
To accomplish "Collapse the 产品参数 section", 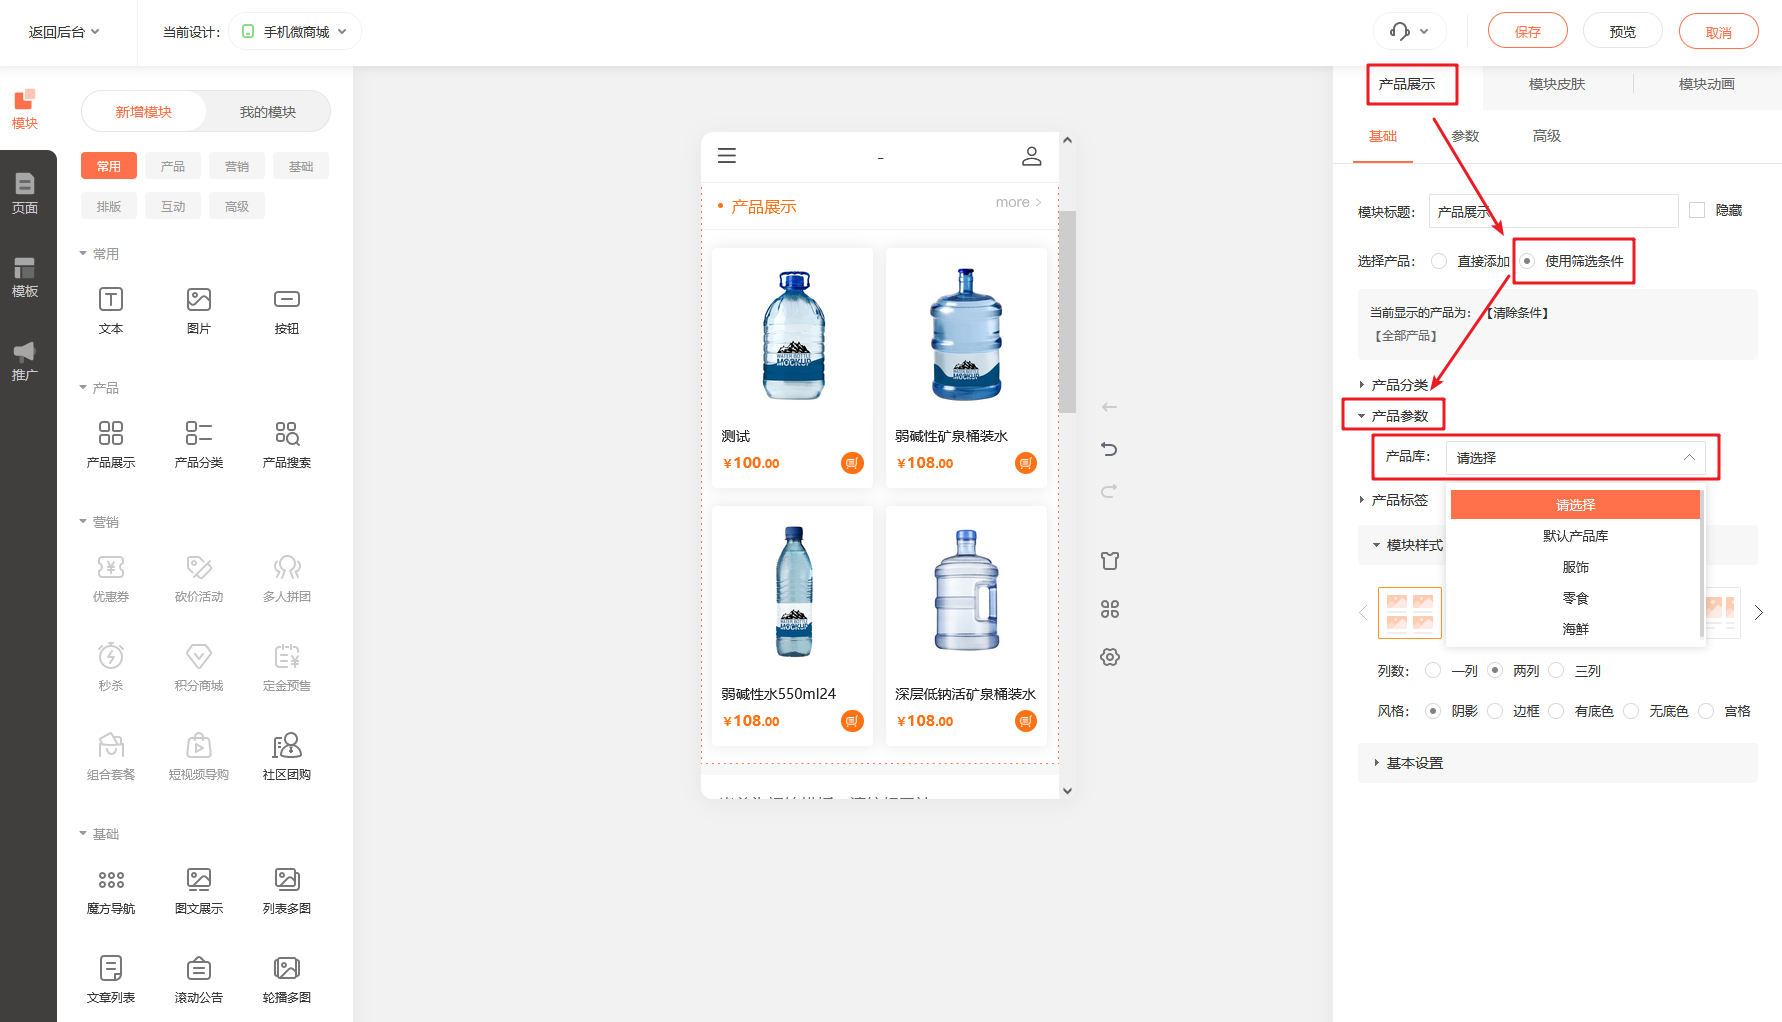I will tap(1394, 416).
